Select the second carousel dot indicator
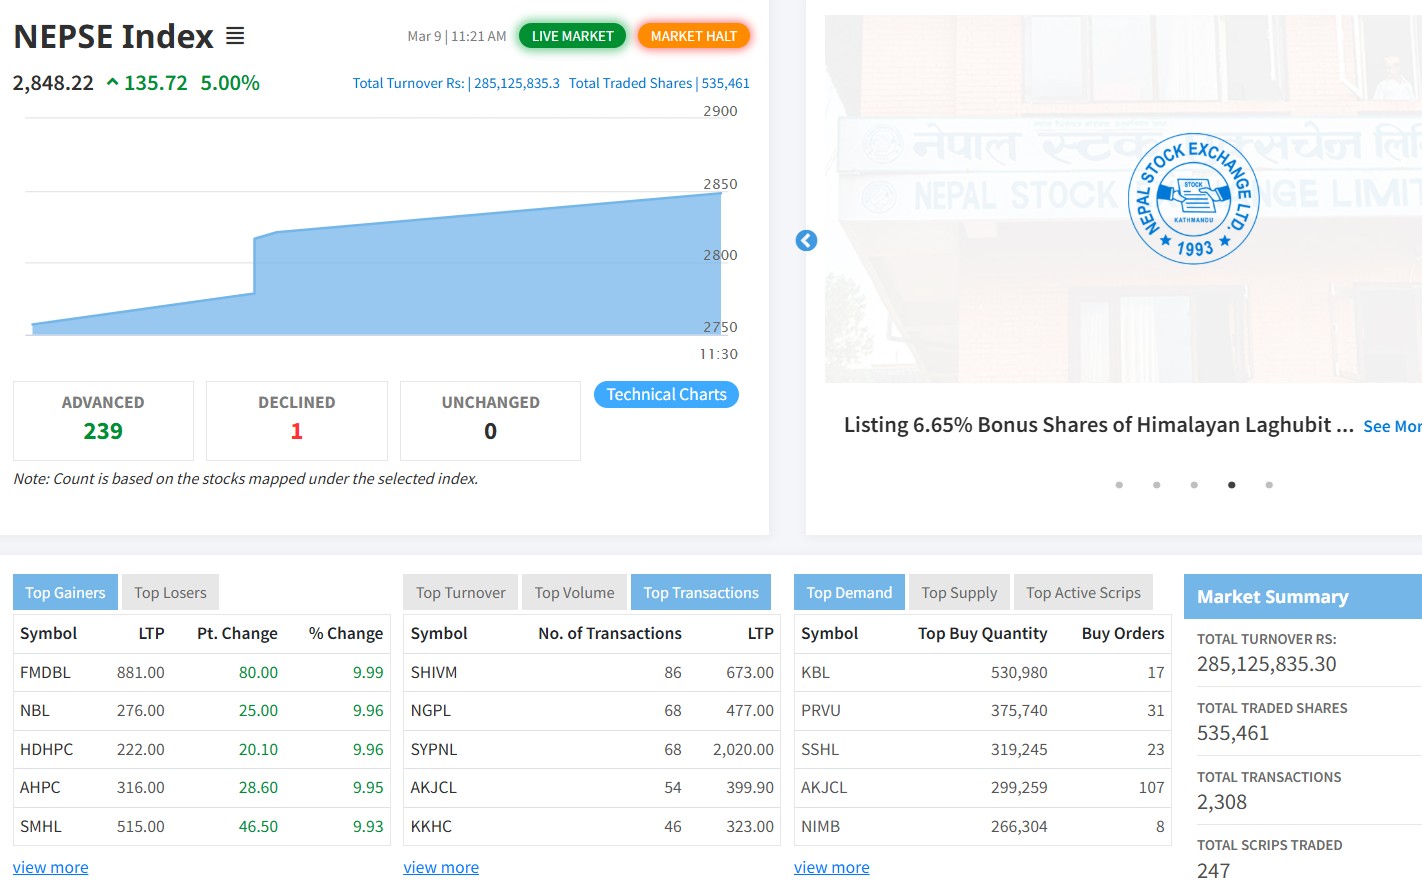The width and height of the screenshot is (1422, 882). (x=1156, y=485)
